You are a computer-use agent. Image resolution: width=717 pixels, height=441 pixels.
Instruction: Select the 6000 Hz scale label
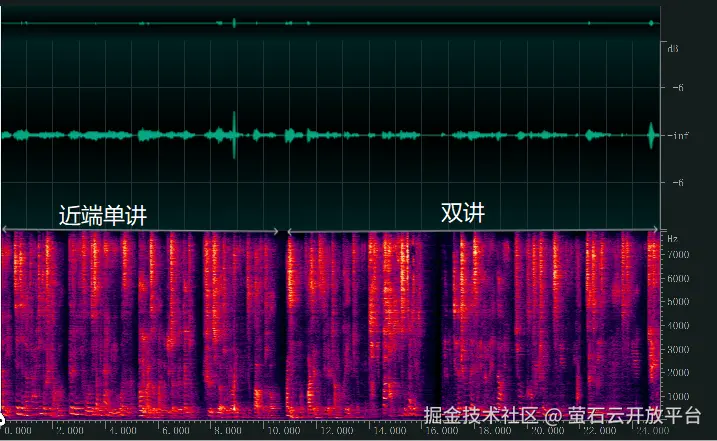pyautogui.click(x=678, y=279)
